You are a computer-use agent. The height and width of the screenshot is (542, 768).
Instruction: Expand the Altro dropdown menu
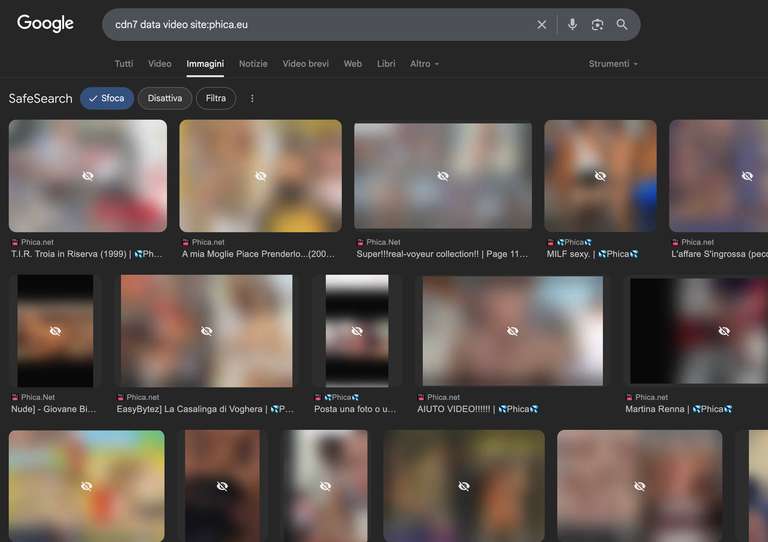[424, 64]
